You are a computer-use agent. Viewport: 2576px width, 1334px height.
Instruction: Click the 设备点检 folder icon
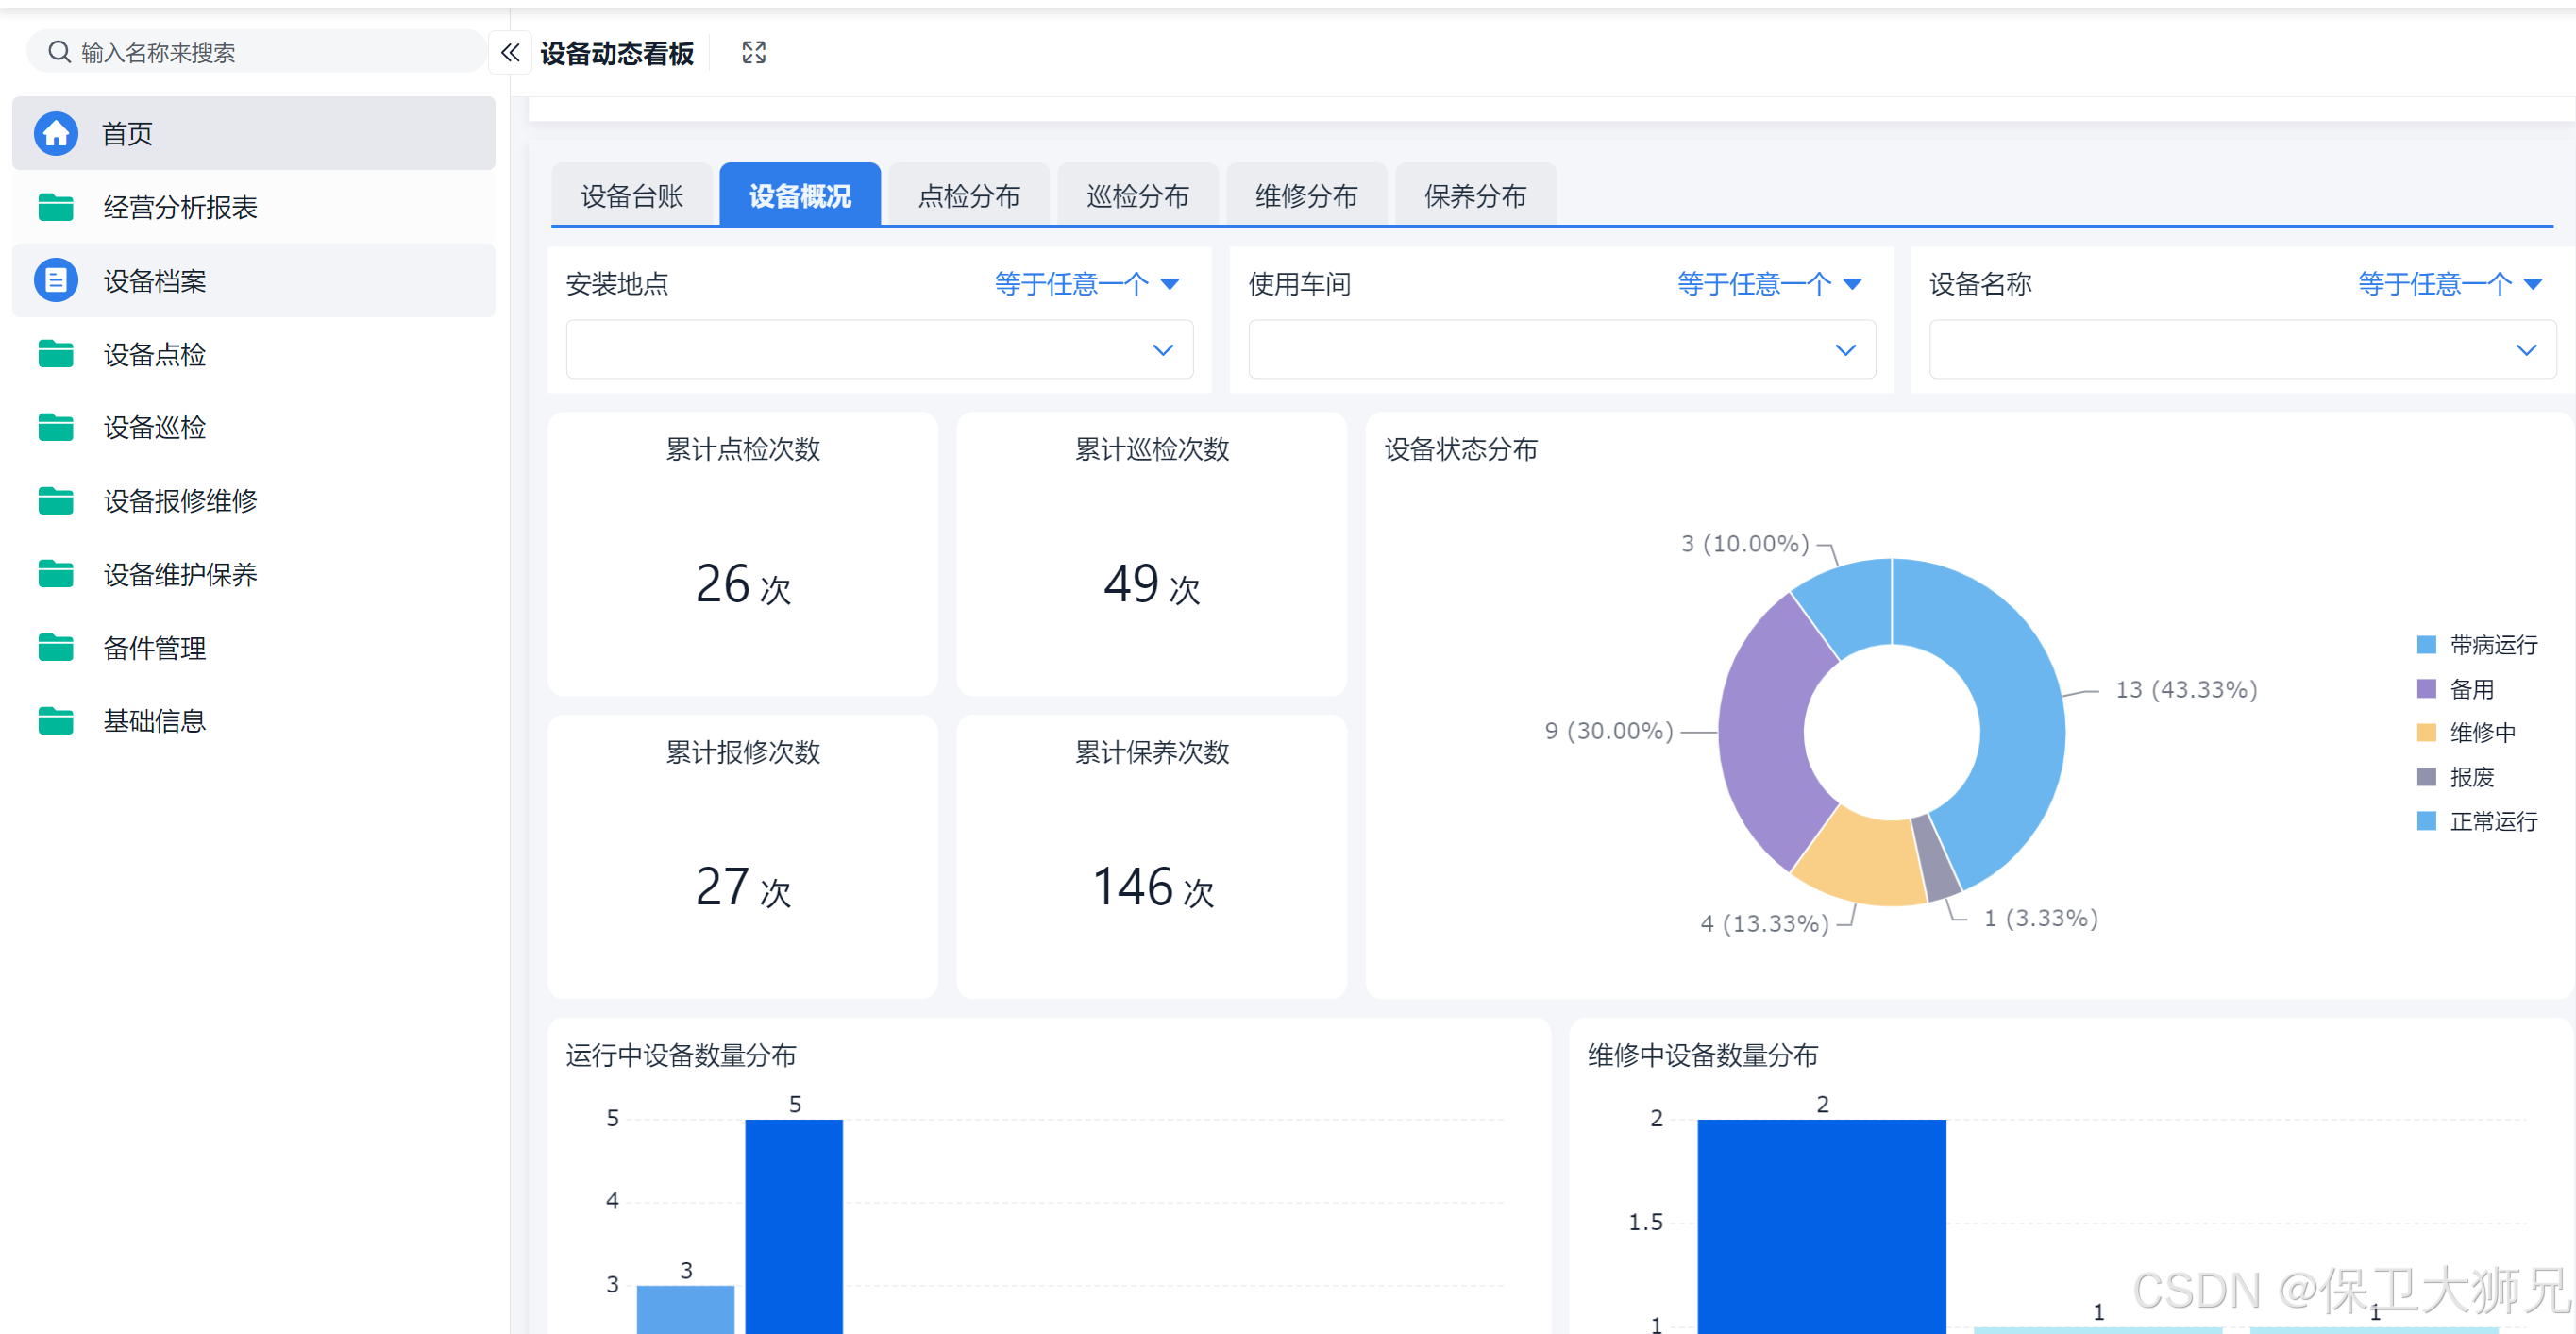(56, 354)
